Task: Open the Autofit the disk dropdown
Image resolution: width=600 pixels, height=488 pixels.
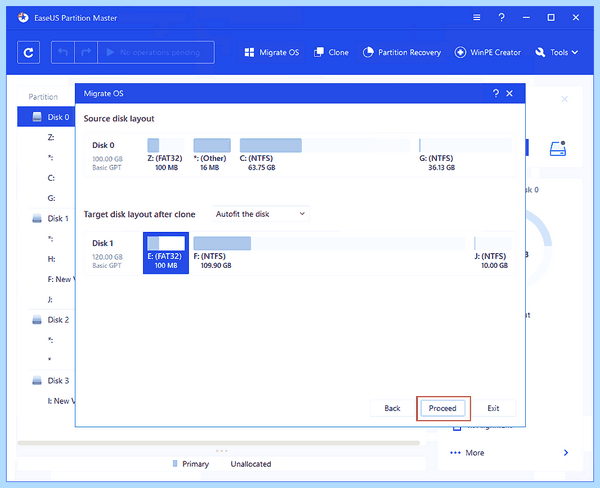Action: [261, 214]
